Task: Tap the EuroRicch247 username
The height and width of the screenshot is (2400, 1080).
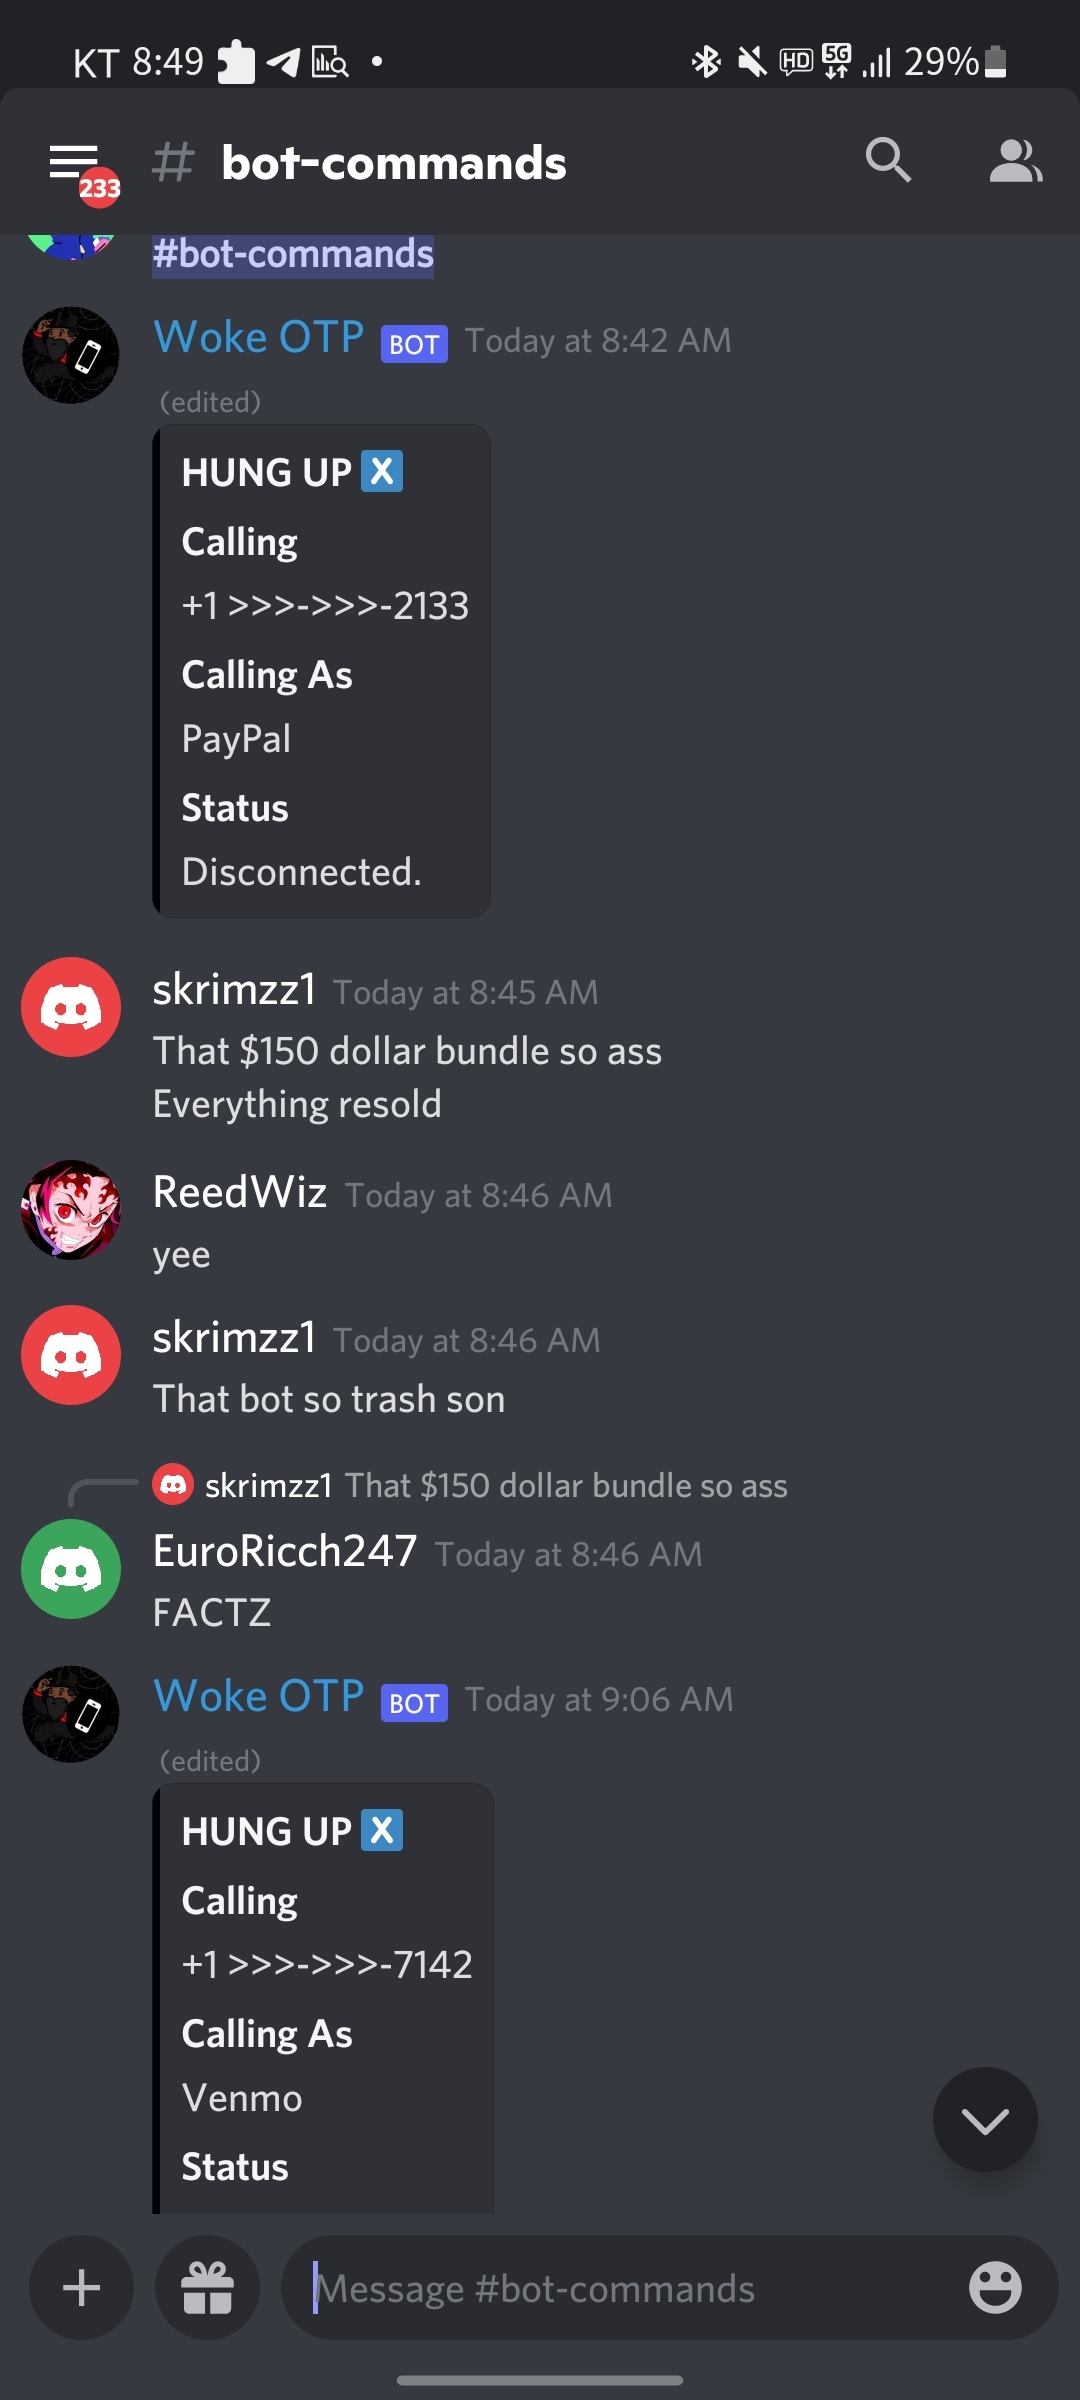Action: [x=285, y=1551]
